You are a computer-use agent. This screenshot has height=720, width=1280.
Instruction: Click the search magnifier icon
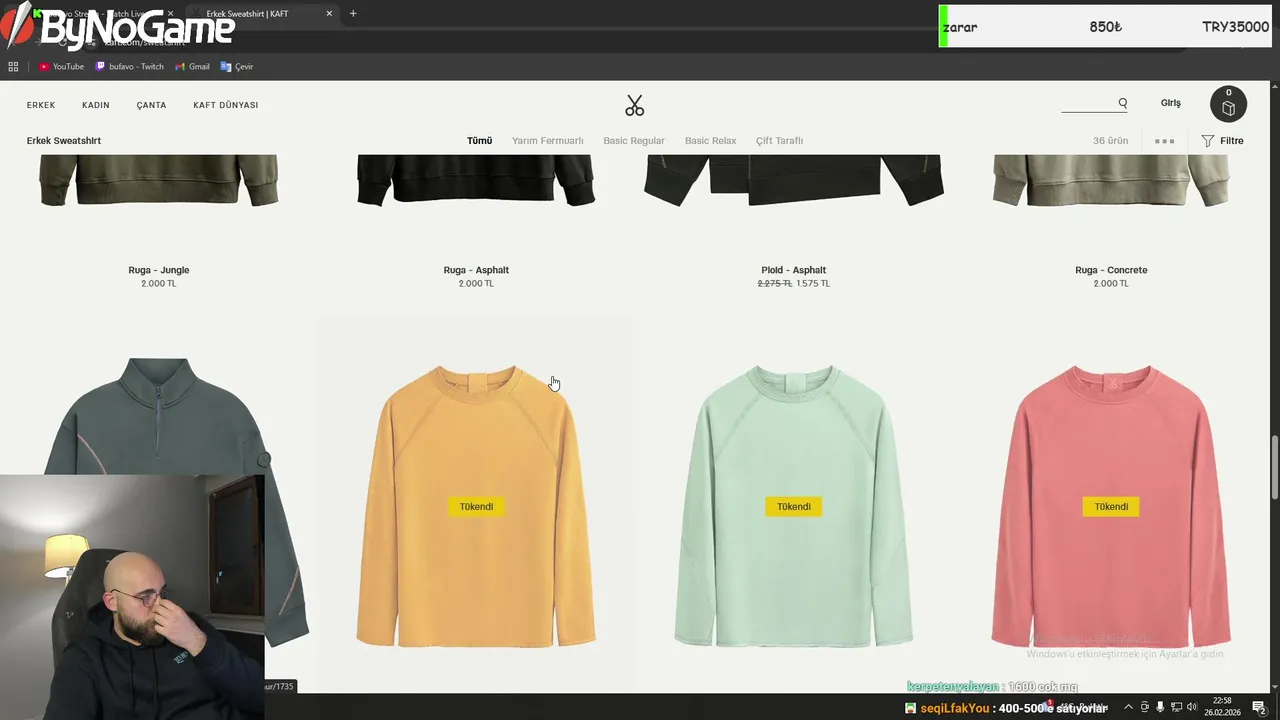pos(1123,103)
